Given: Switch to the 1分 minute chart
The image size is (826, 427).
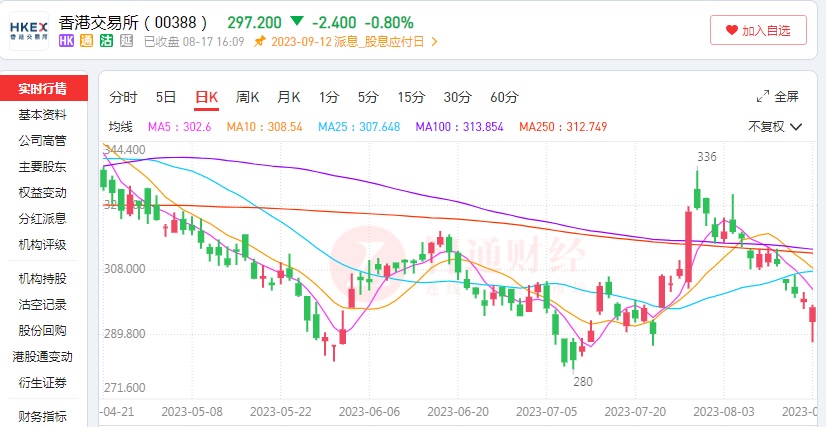Looking at the screenshot, I should pos(329,97).
